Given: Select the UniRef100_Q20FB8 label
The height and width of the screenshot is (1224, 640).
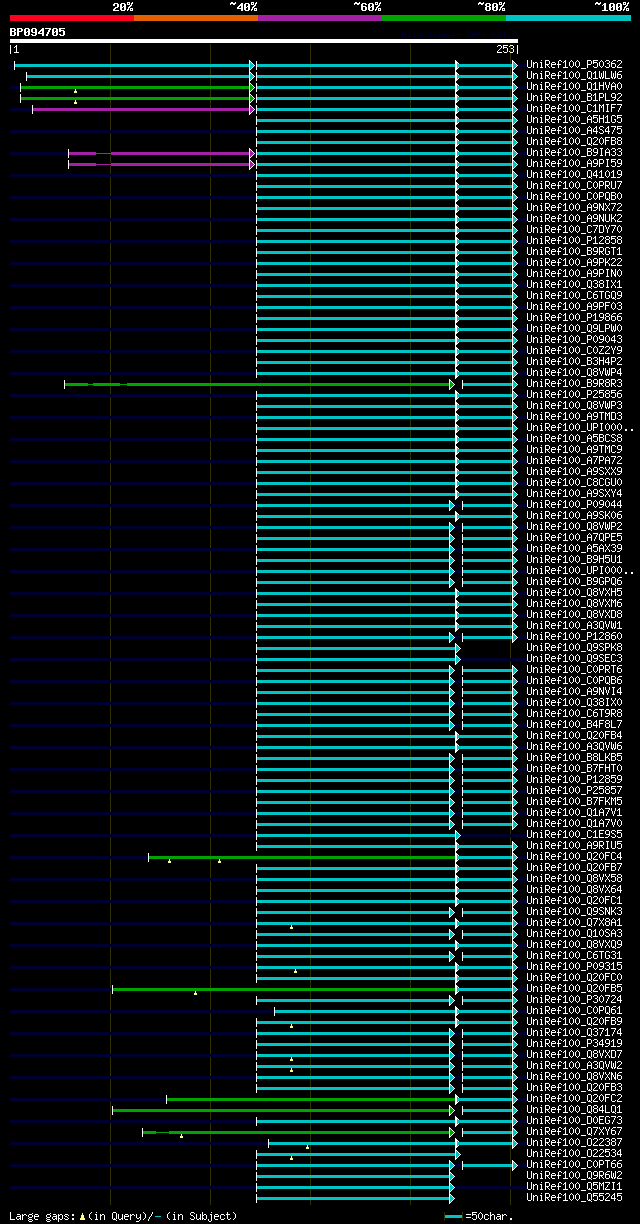Looking at the screenshot, I should [x=574, y=142].
